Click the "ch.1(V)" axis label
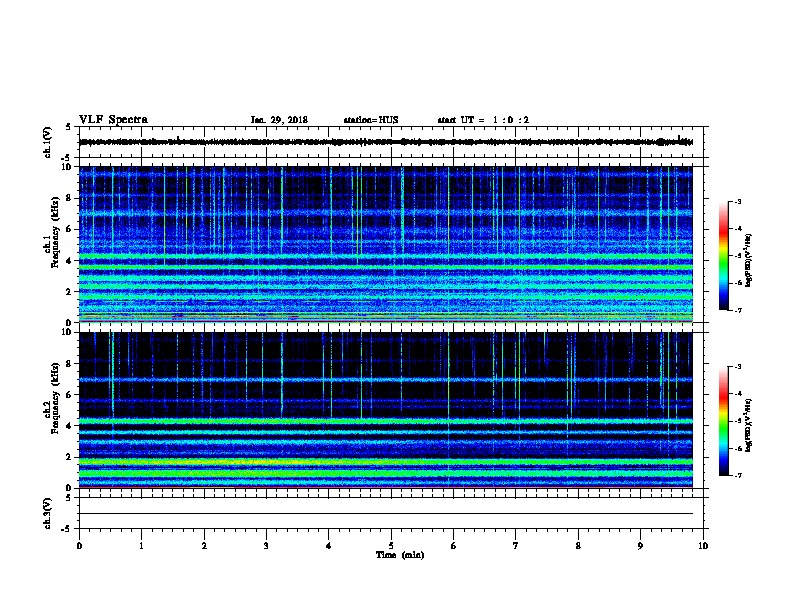This screenshot has width=792, height=612. tap(48, 142)
